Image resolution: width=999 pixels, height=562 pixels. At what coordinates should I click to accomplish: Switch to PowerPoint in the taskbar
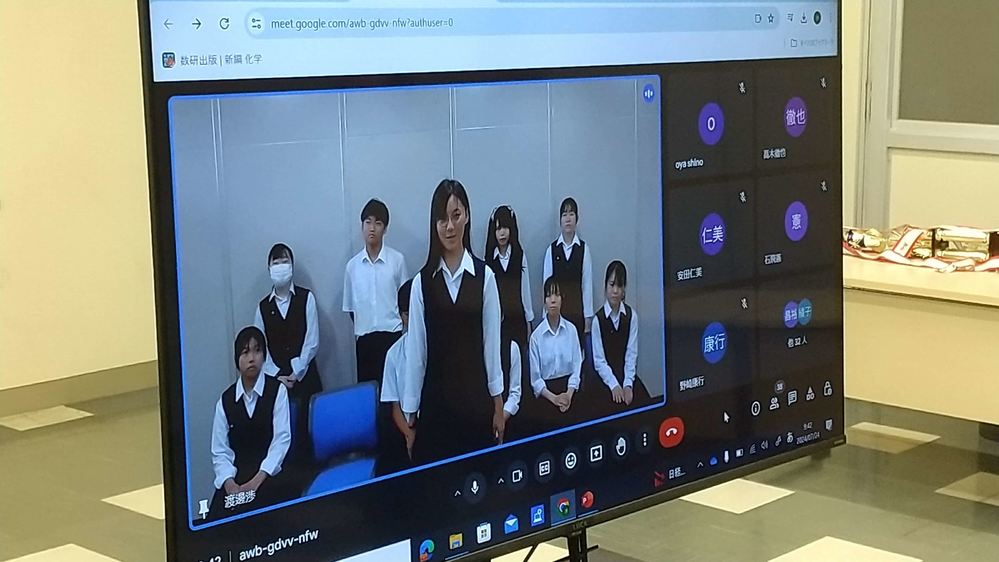[x=587, y=500]
